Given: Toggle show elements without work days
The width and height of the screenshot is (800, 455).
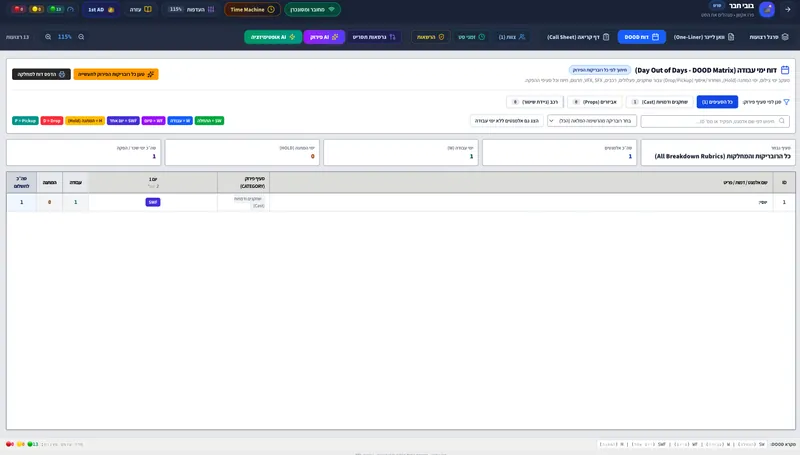Looking at the screenshot, I should [507, 121].
